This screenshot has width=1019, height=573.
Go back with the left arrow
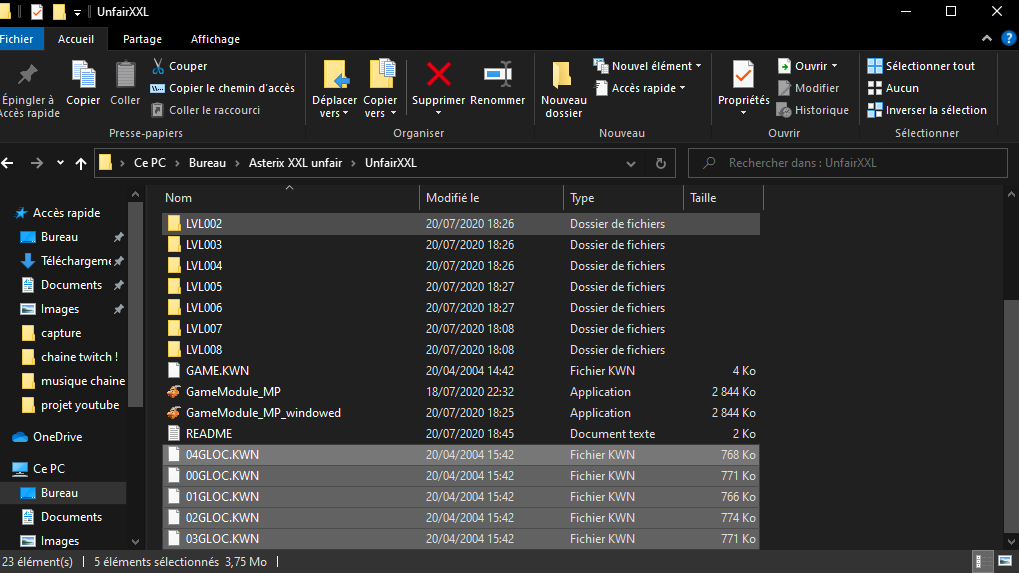[8, 163]
